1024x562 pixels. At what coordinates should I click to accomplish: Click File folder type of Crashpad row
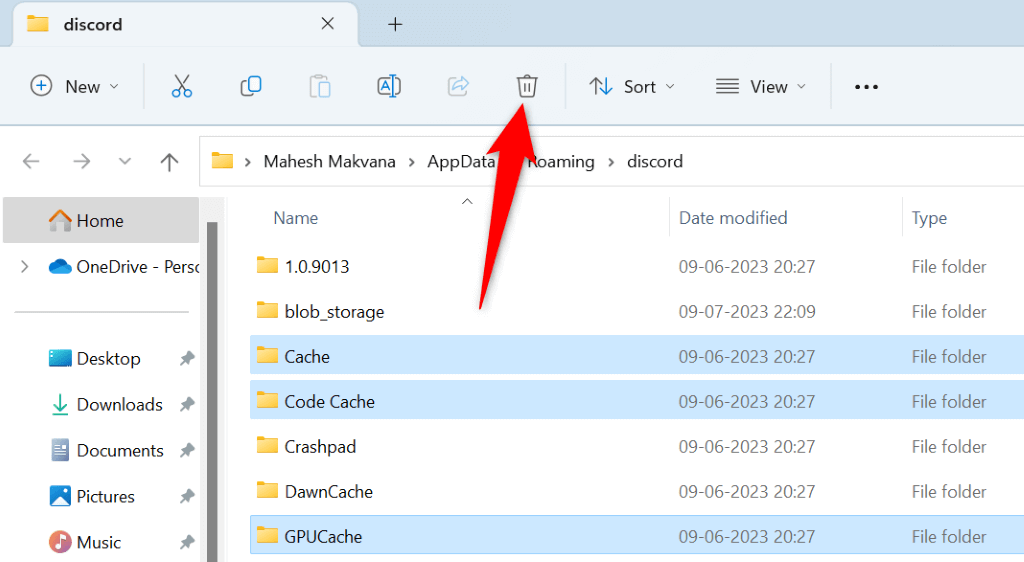(x=949, y=446)
